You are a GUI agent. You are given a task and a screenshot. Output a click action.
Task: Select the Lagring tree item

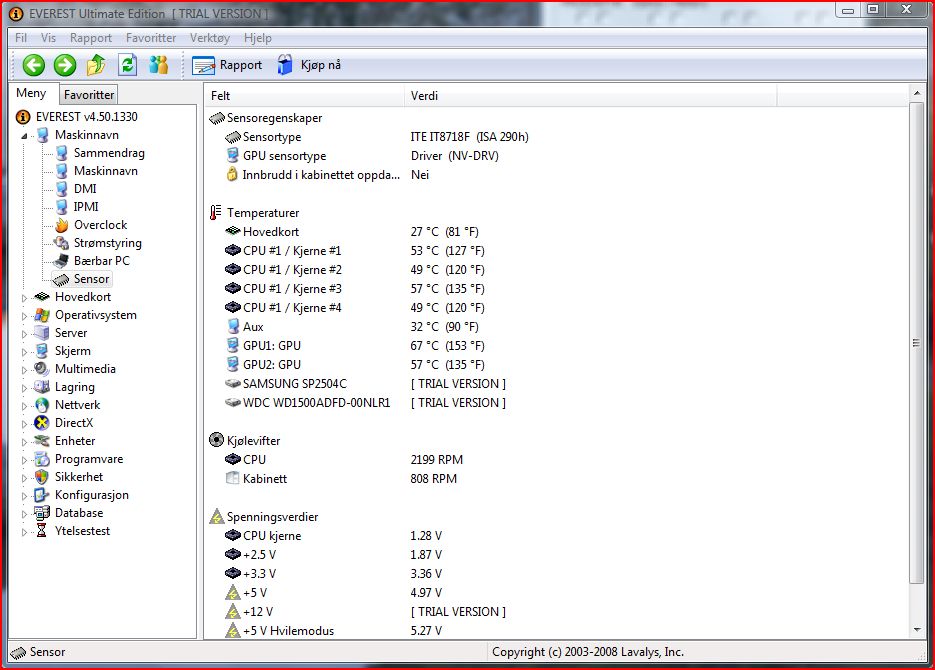click(75, 387)
